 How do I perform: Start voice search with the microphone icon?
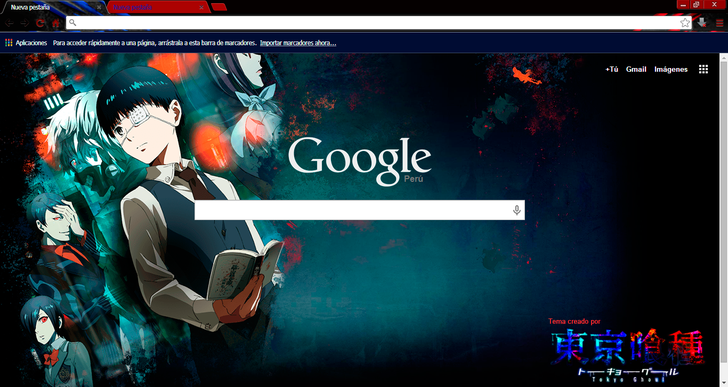[516, 210]
